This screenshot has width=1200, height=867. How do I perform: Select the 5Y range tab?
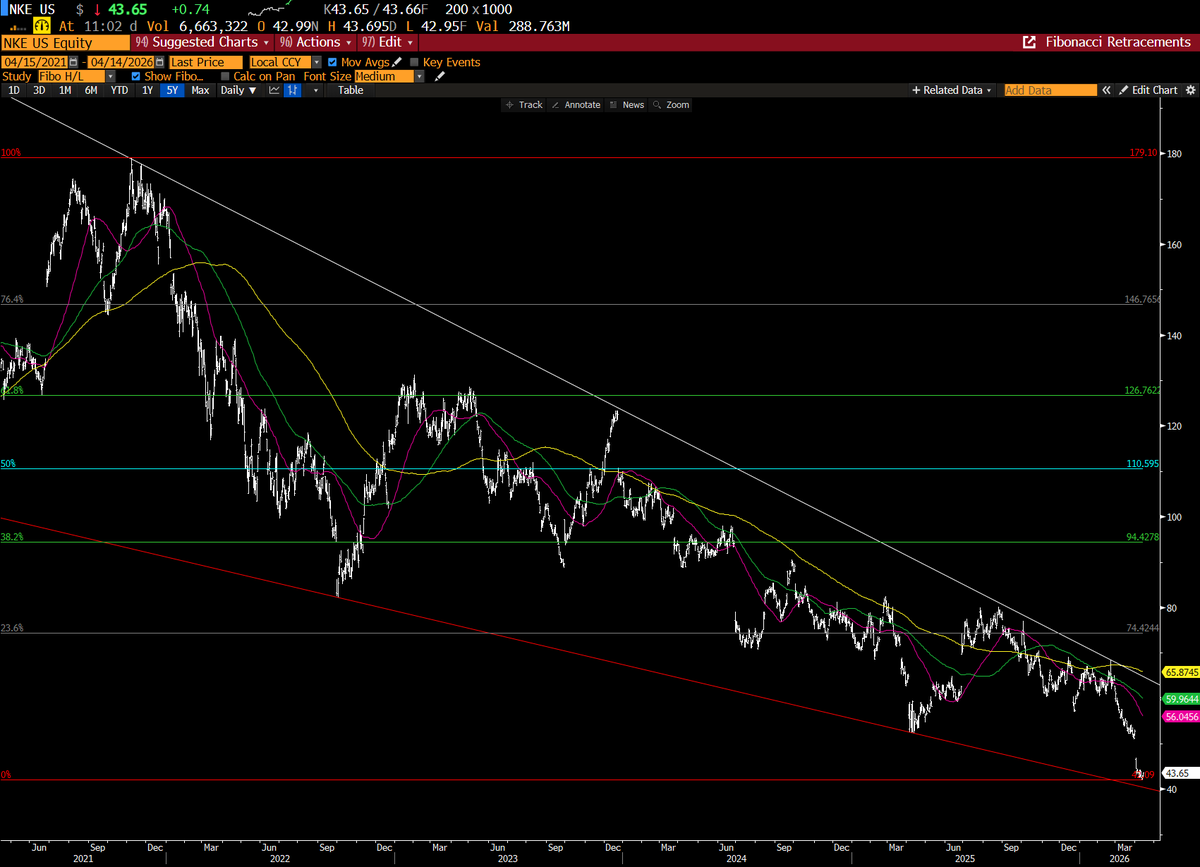[x=172, y=90]
